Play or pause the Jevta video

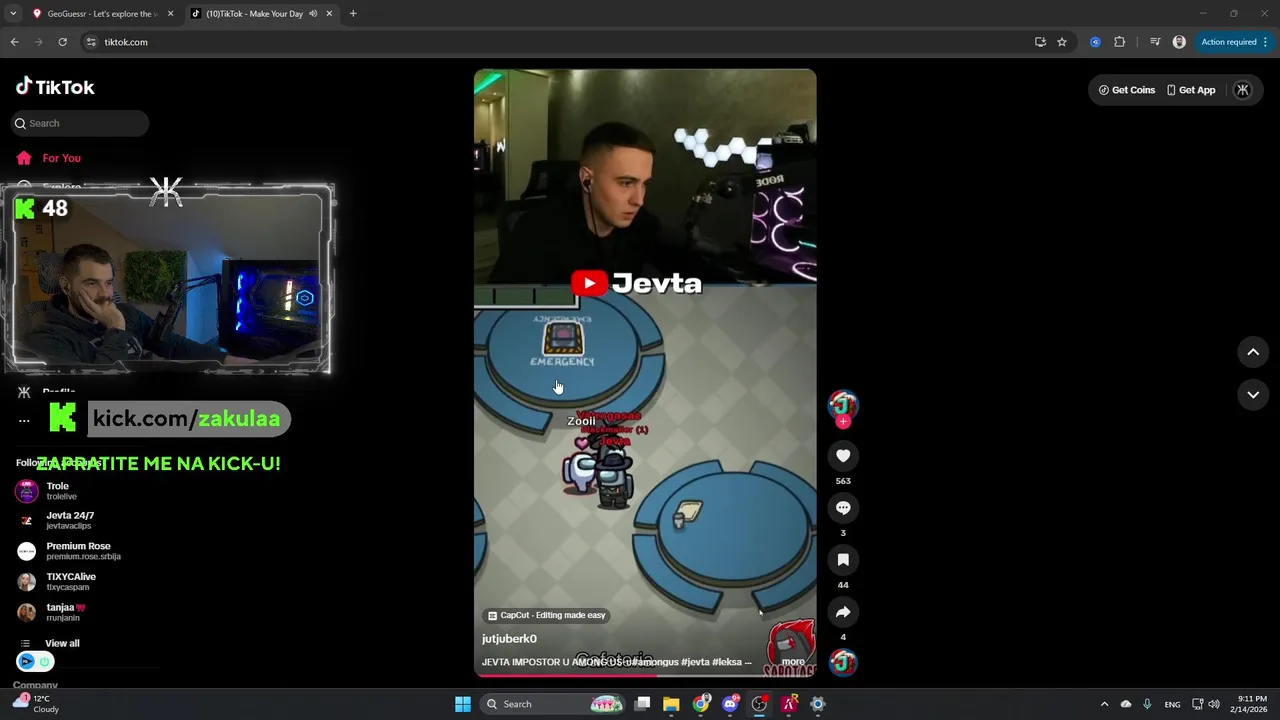645,372
